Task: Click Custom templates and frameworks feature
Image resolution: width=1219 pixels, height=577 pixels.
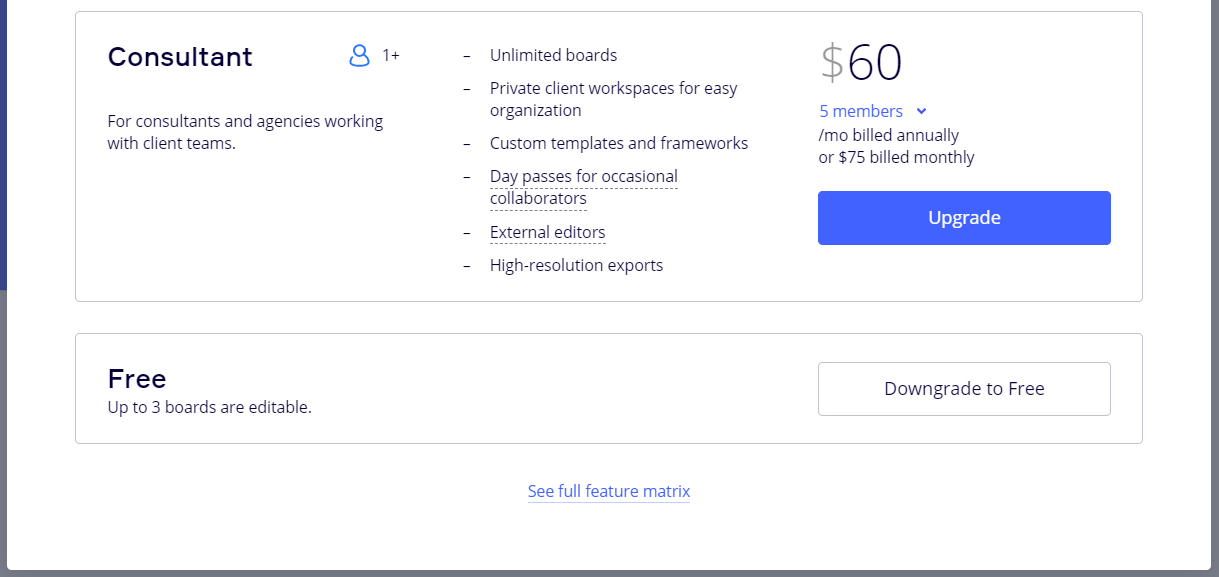Action: (x=618, y=143)
